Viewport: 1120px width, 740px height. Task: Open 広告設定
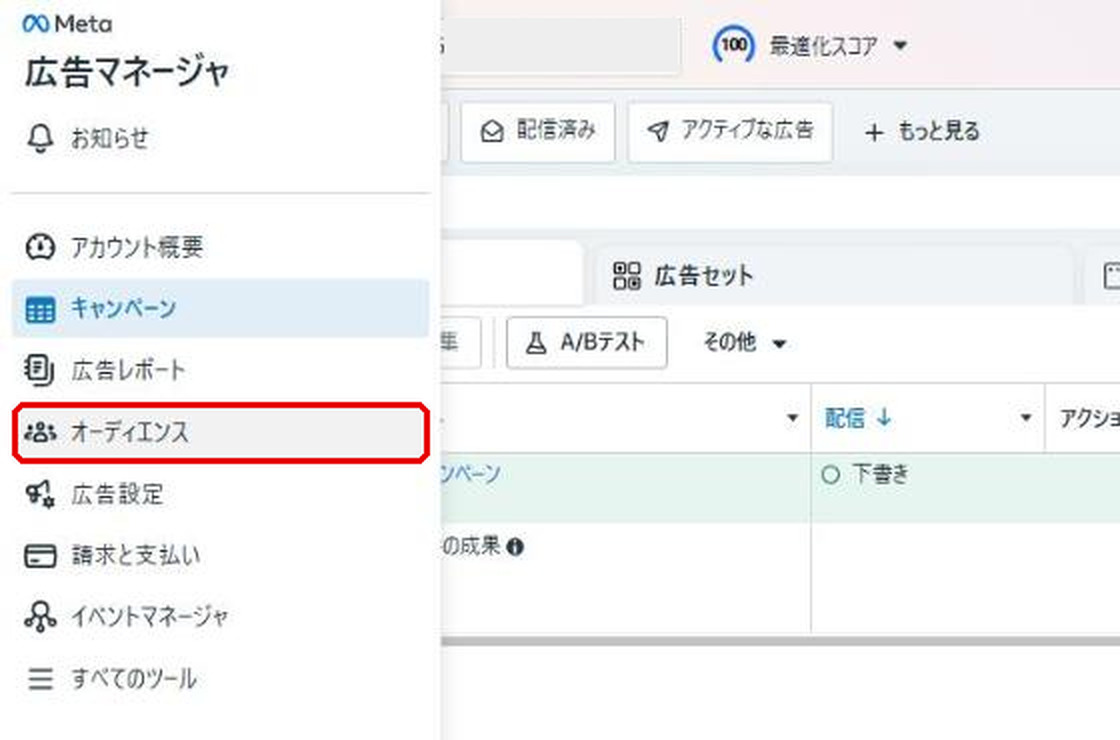[x=220, y=494]
